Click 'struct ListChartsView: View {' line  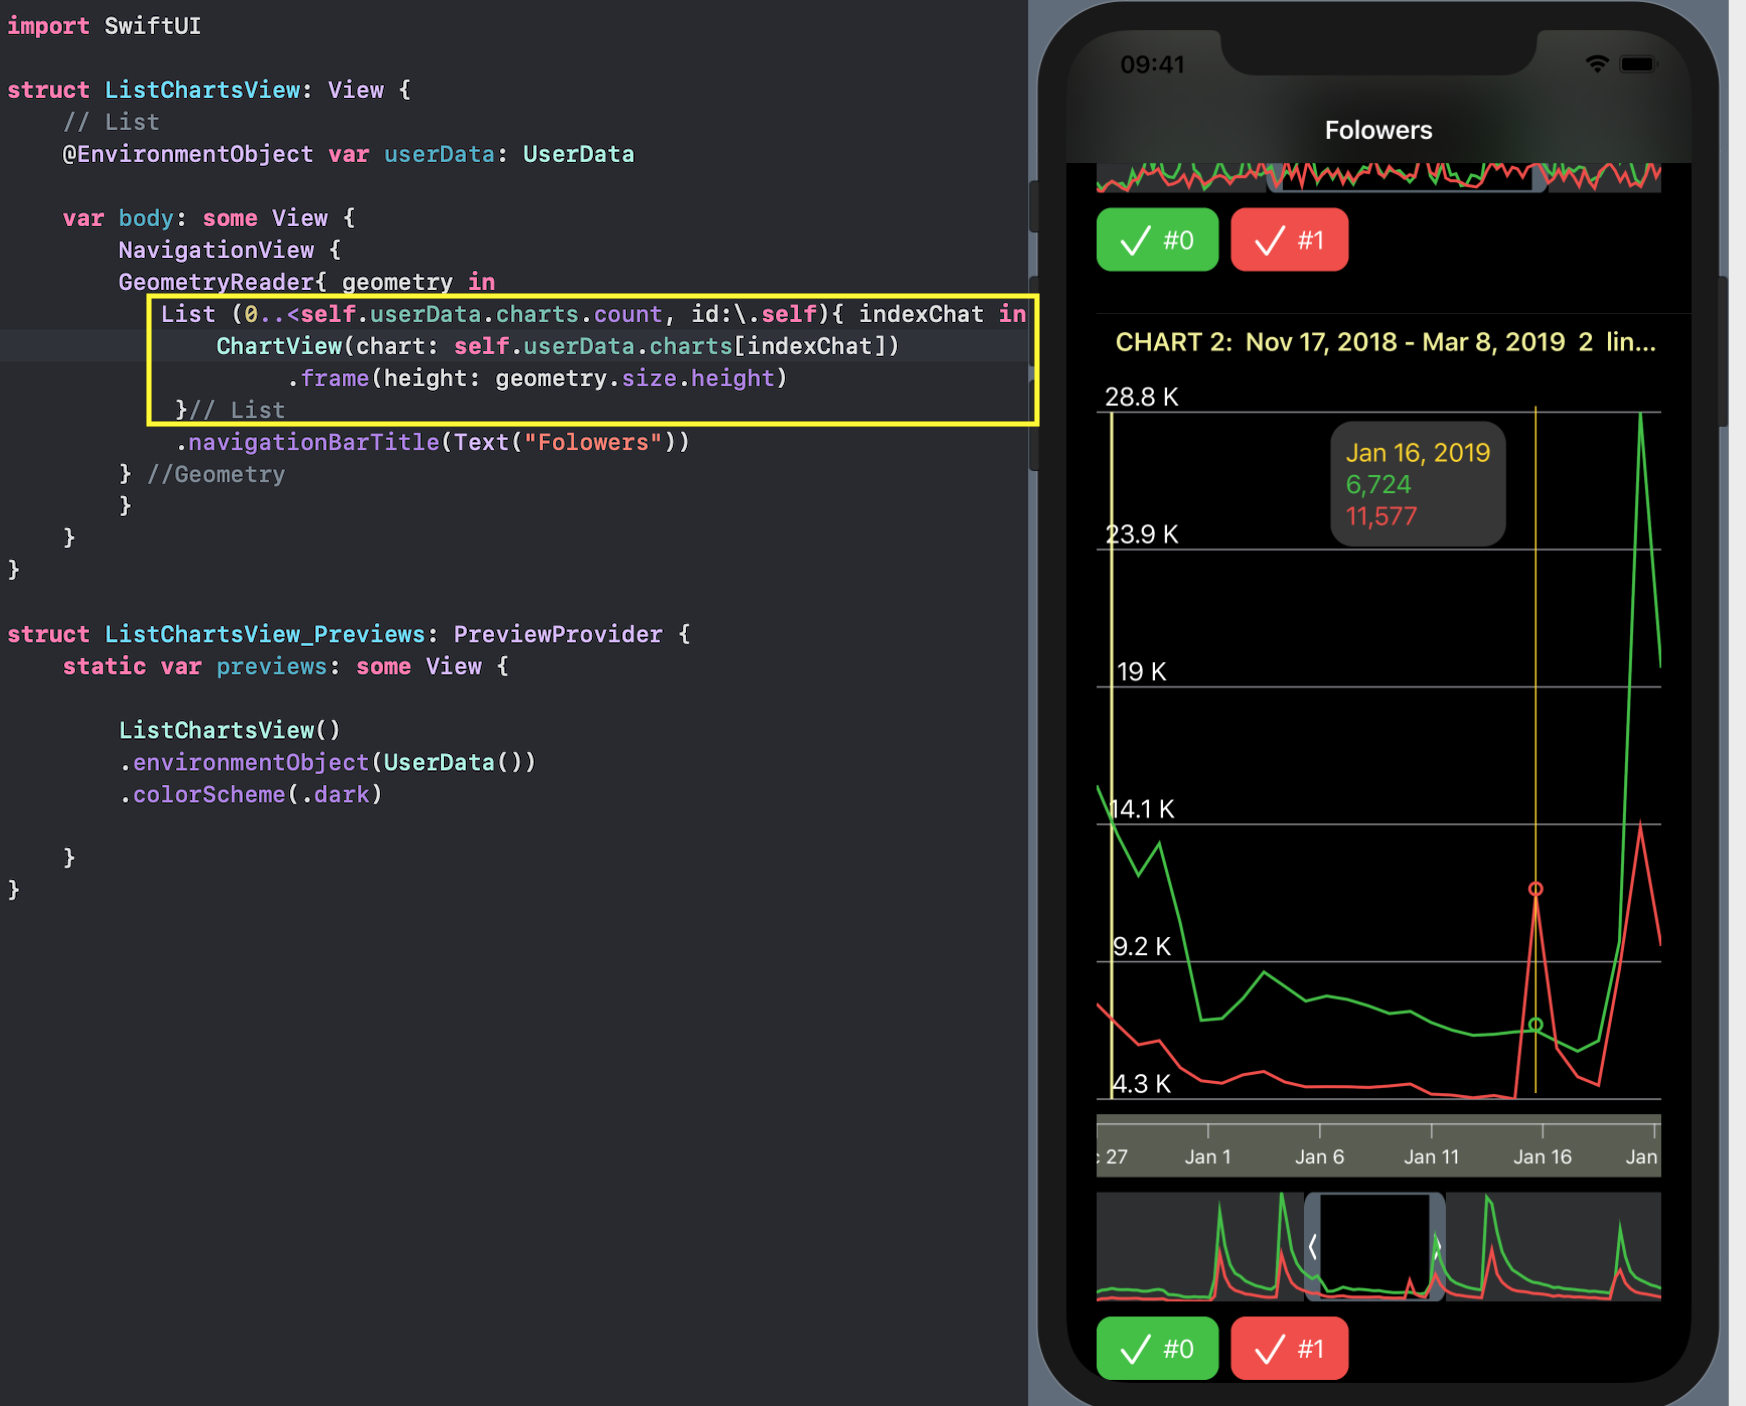209,90
